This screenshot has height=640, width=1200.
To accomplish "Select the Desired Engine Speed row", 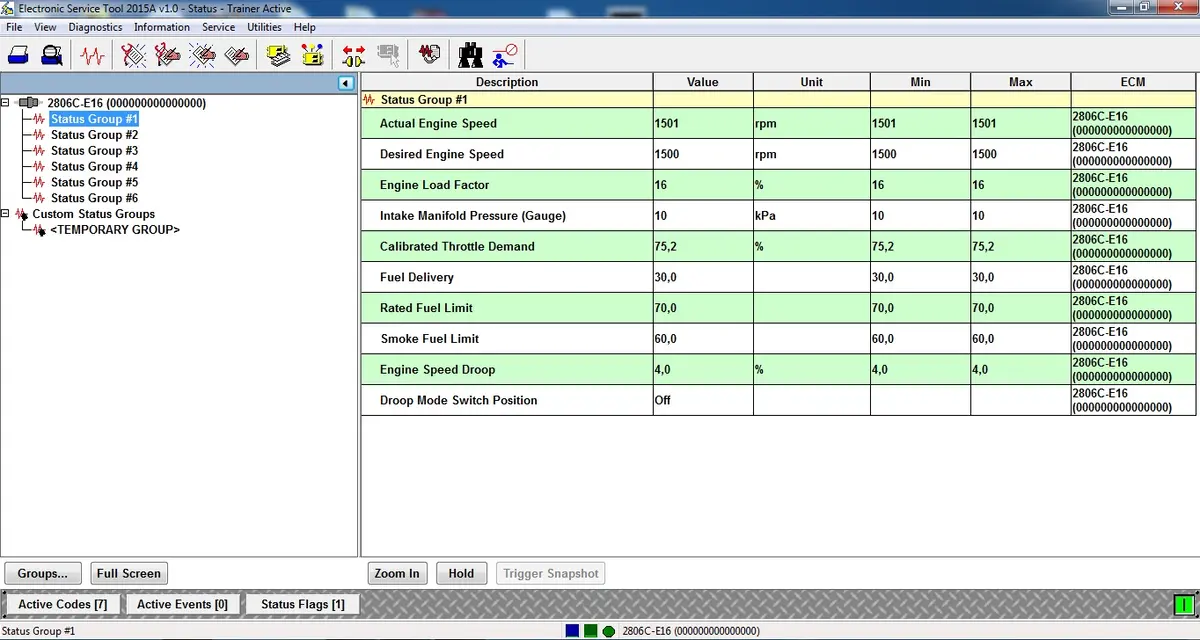I will pos(778,155).
